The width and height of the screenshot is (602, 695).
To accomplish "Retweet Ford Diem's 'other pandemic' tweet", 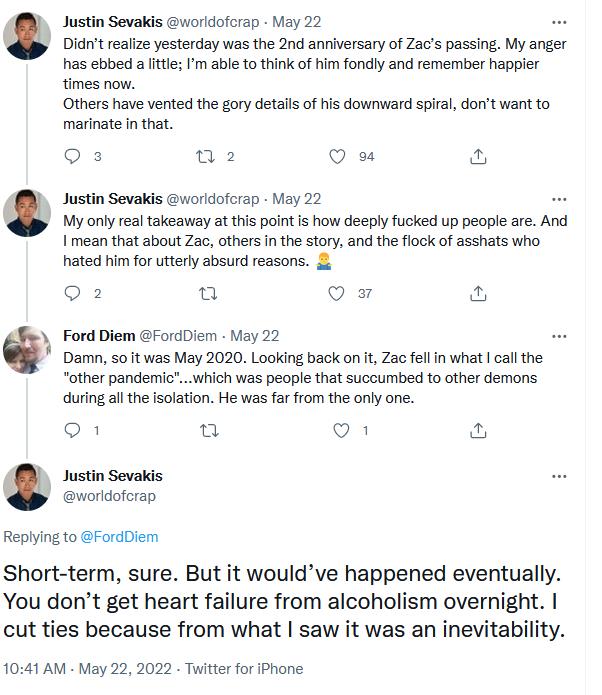I will 209,430.
